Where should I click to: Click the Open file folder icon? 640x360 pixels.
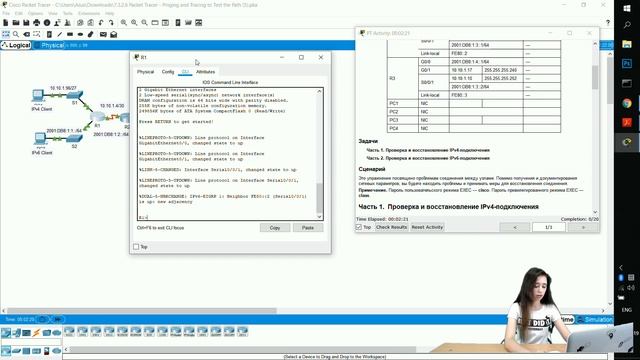(x=16, y=23)
